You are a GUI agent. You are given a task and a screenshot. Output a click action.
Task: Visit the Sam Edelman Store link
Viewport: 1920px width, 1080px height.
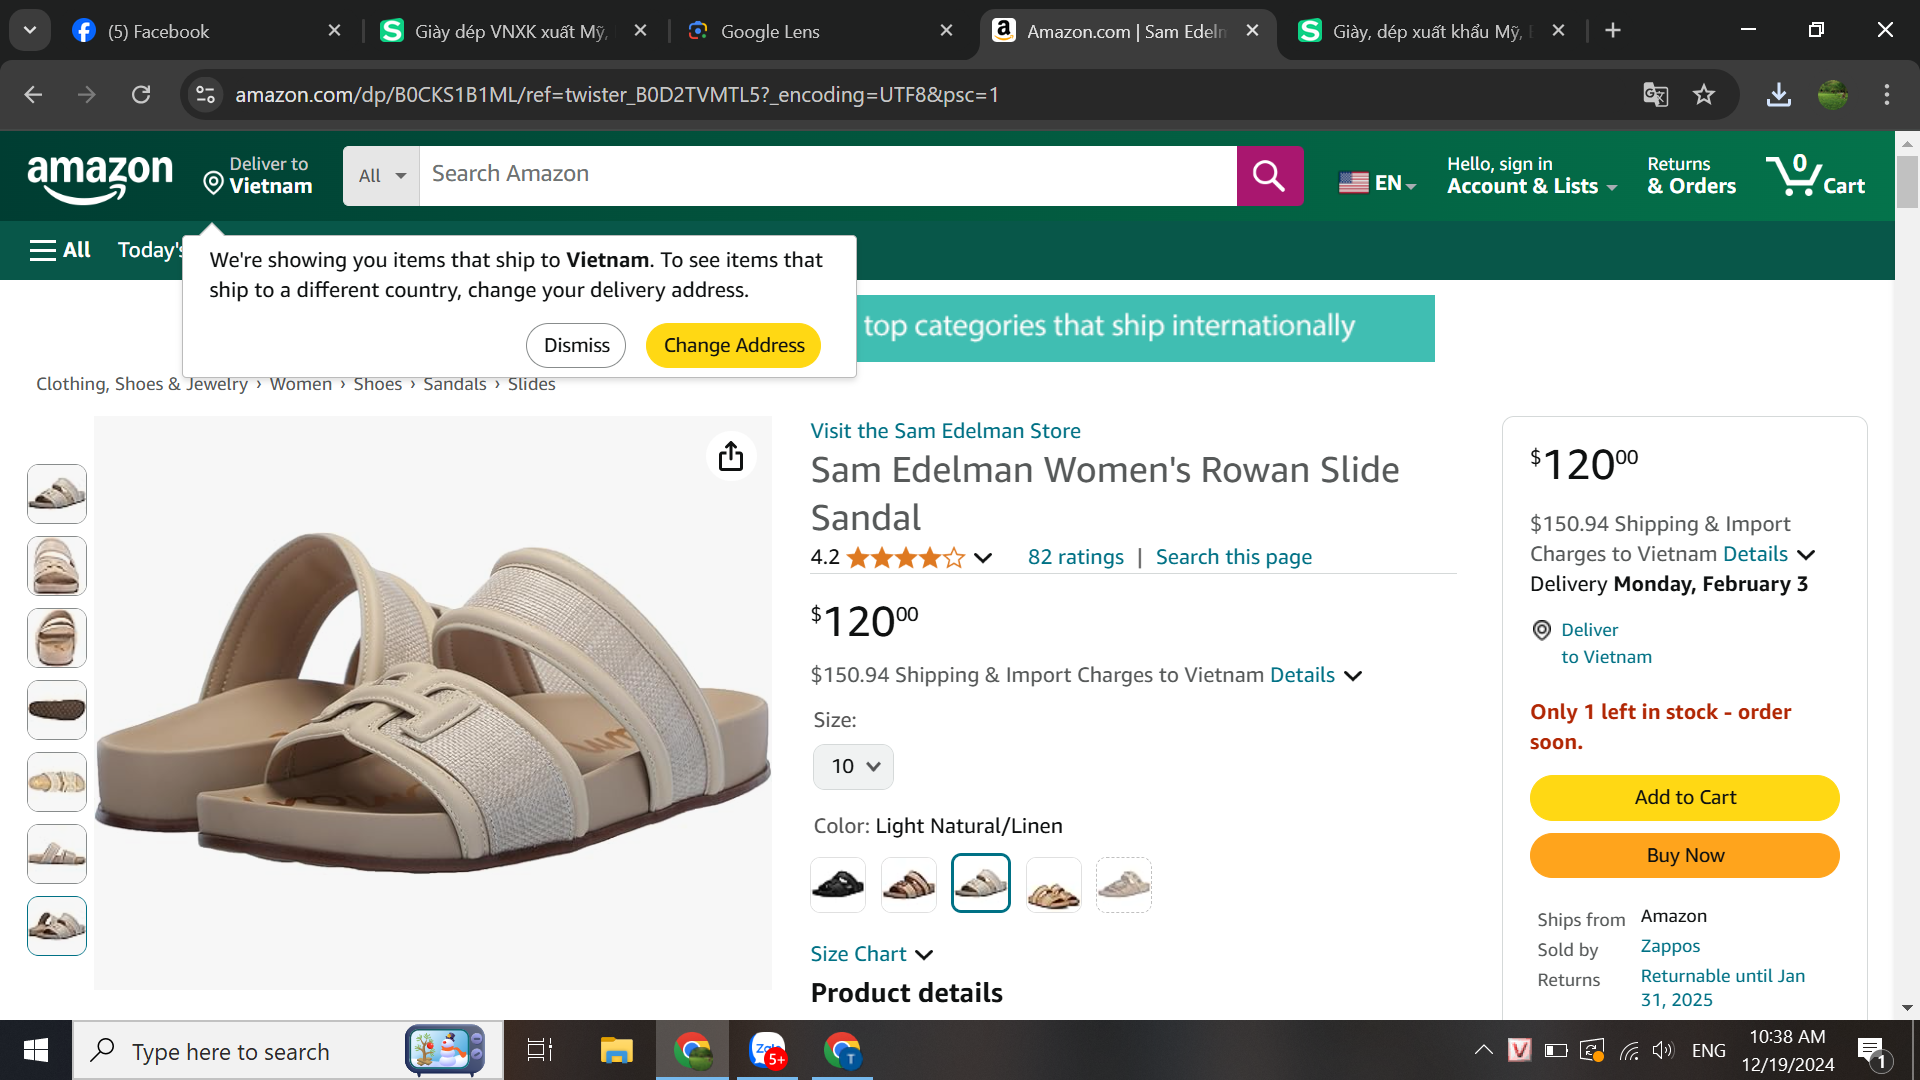pos(945,431)
